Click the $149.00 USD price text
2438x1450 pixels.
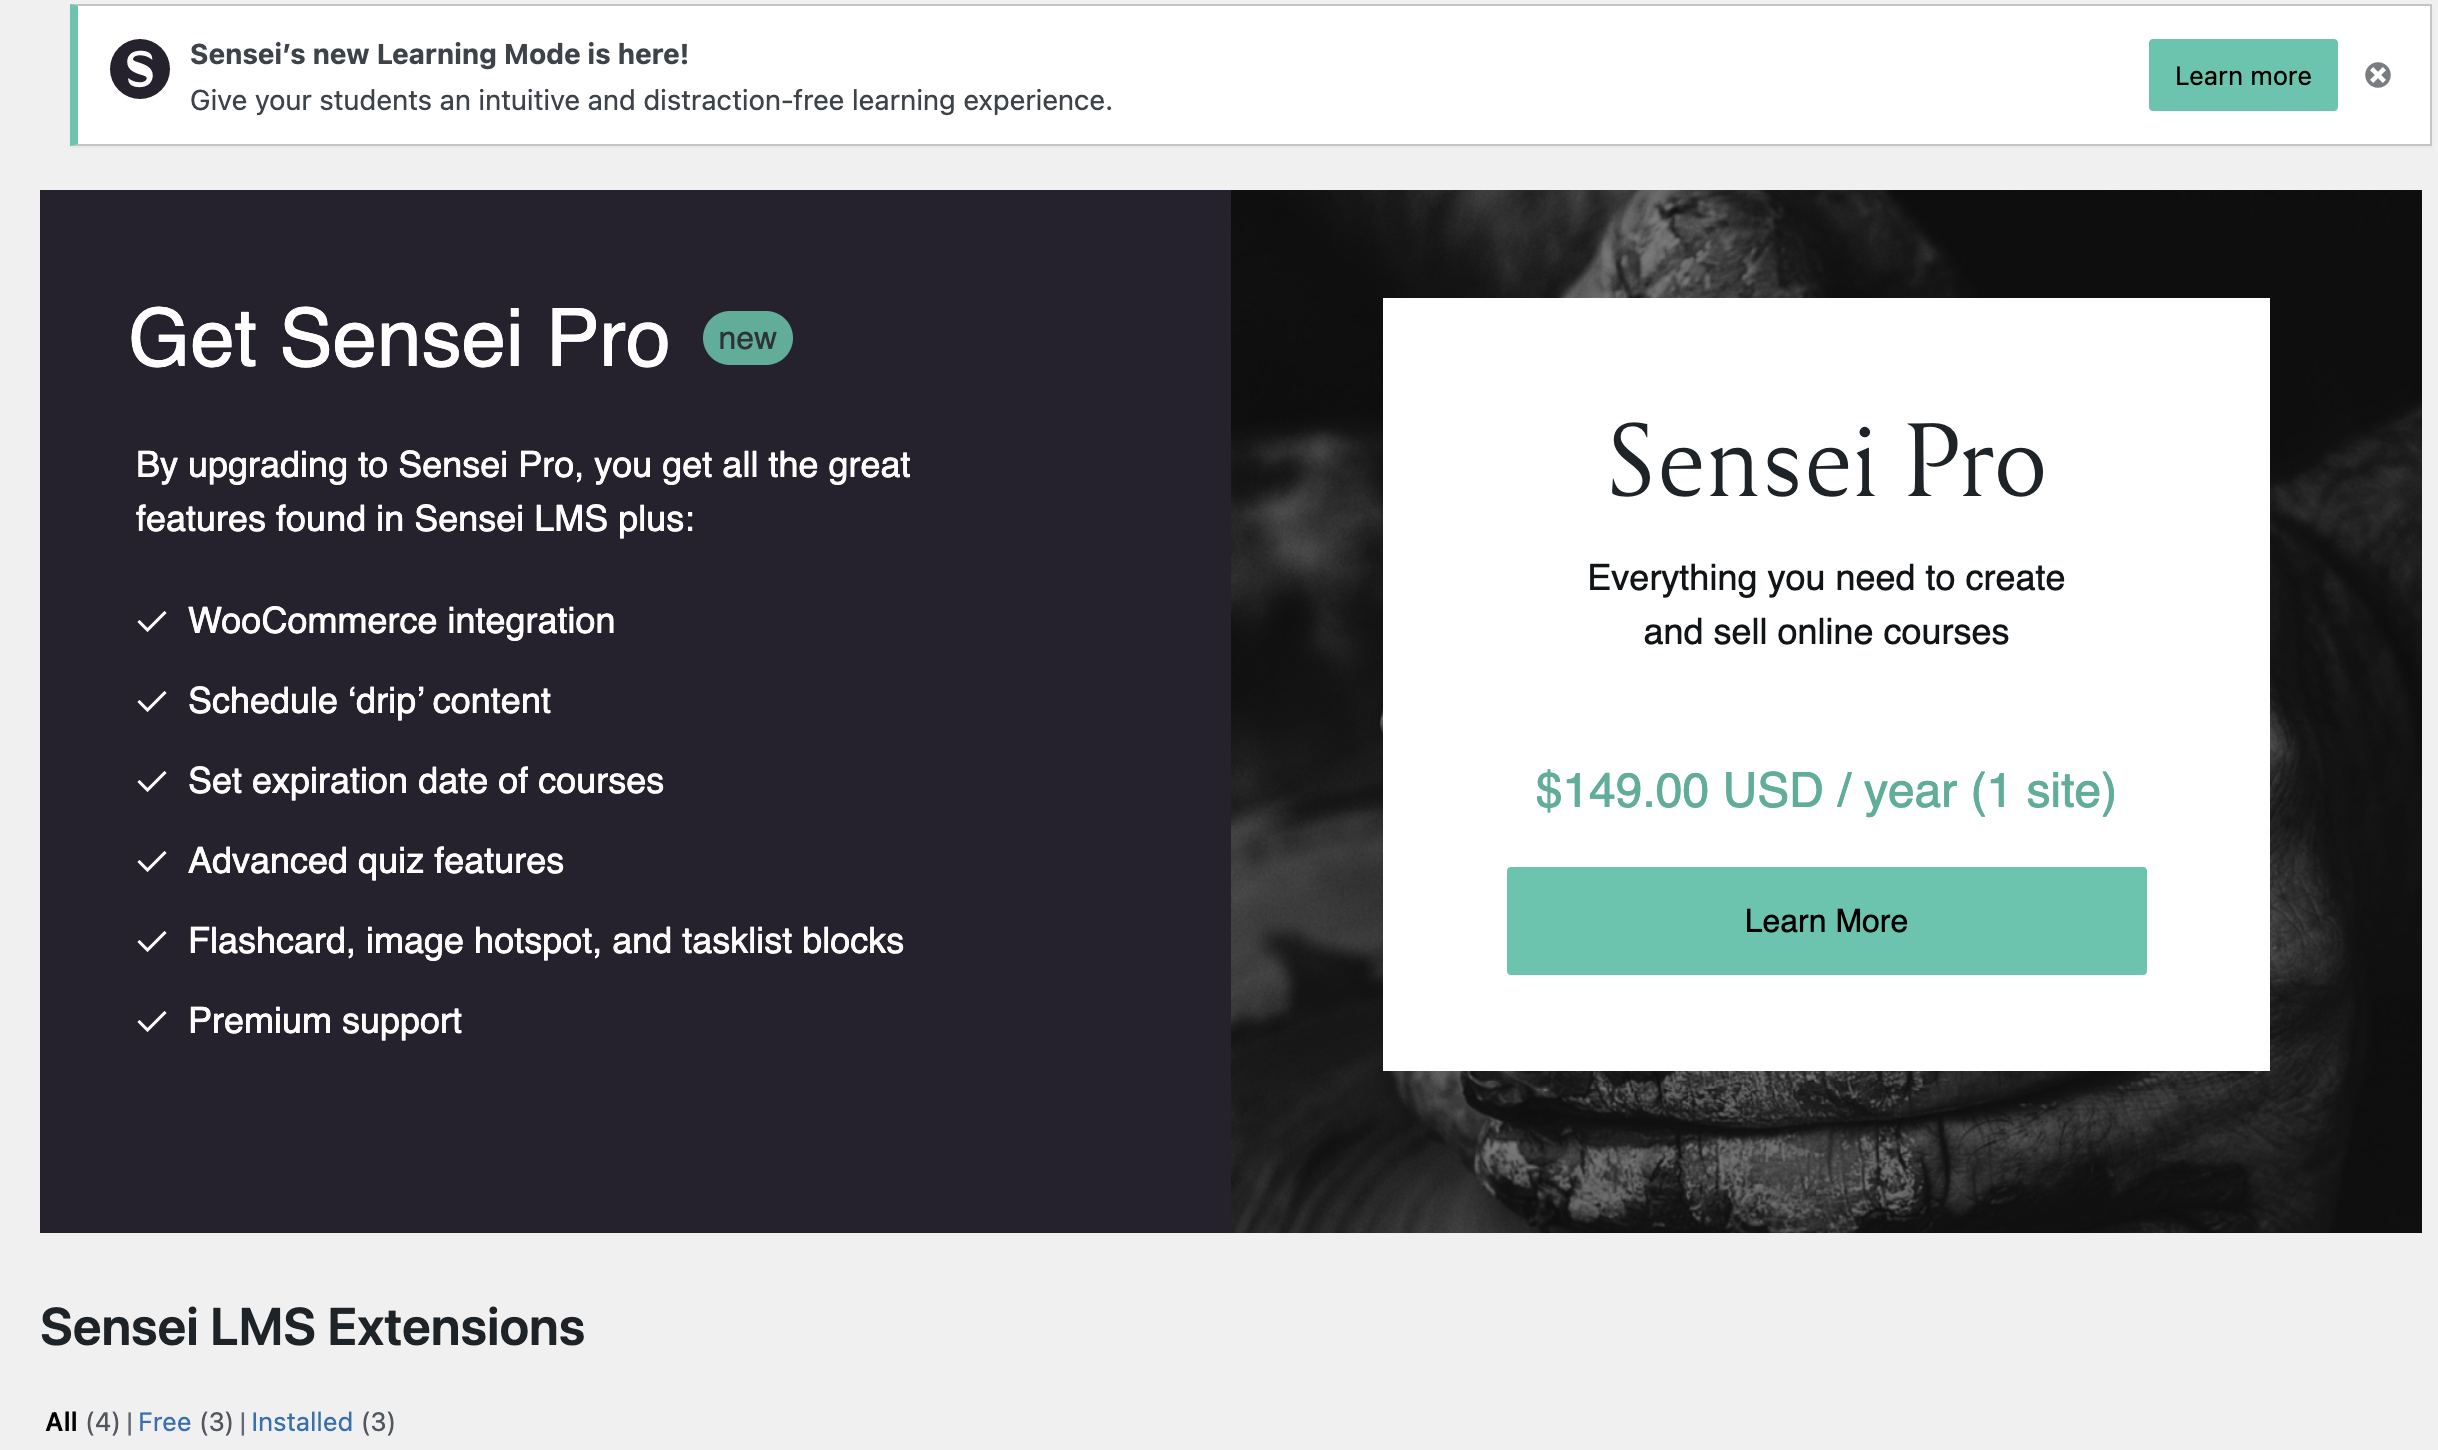(x=1825, y=791)
